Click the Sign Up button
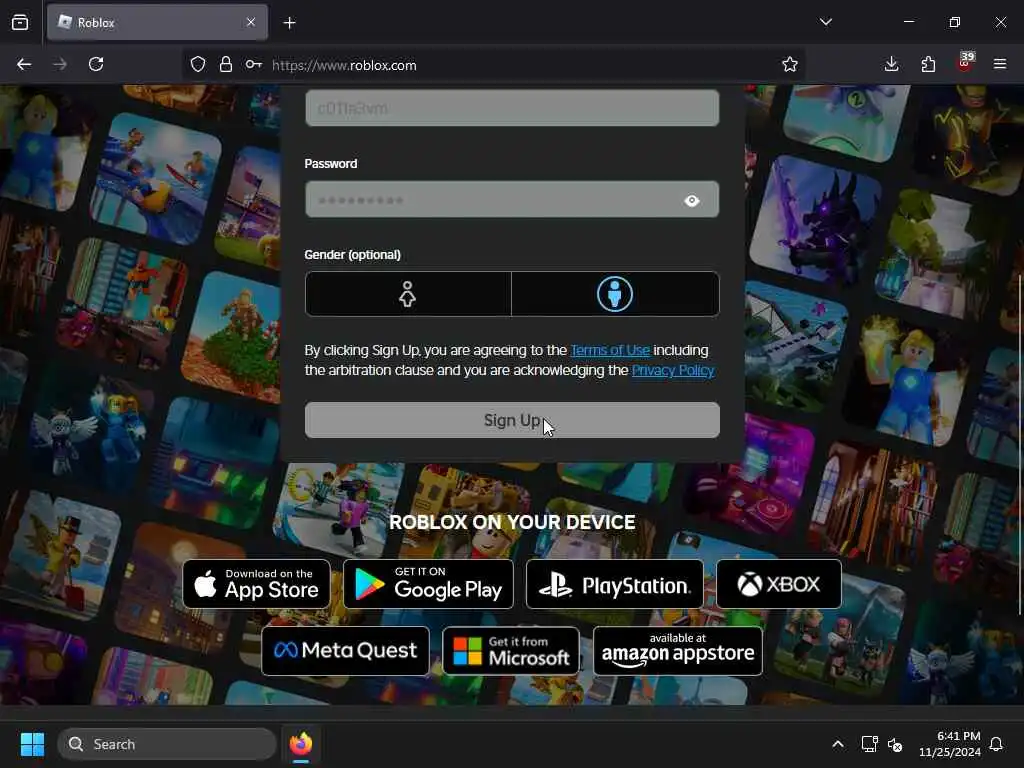The image size is (1024, 768). 512,420
